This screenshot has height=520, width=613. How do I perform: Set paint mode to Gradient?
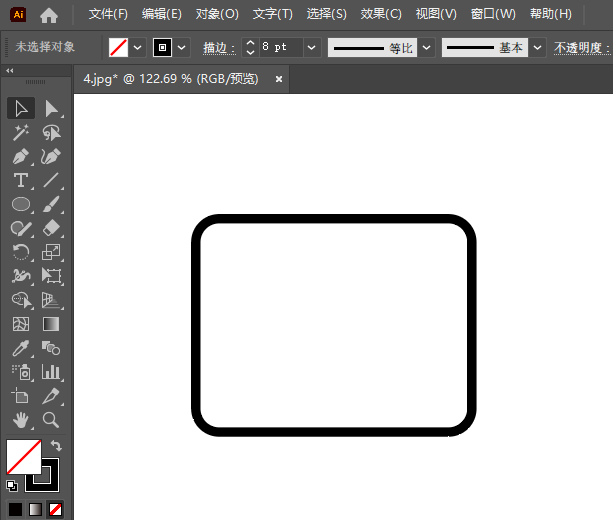click(x=35, y=509)
